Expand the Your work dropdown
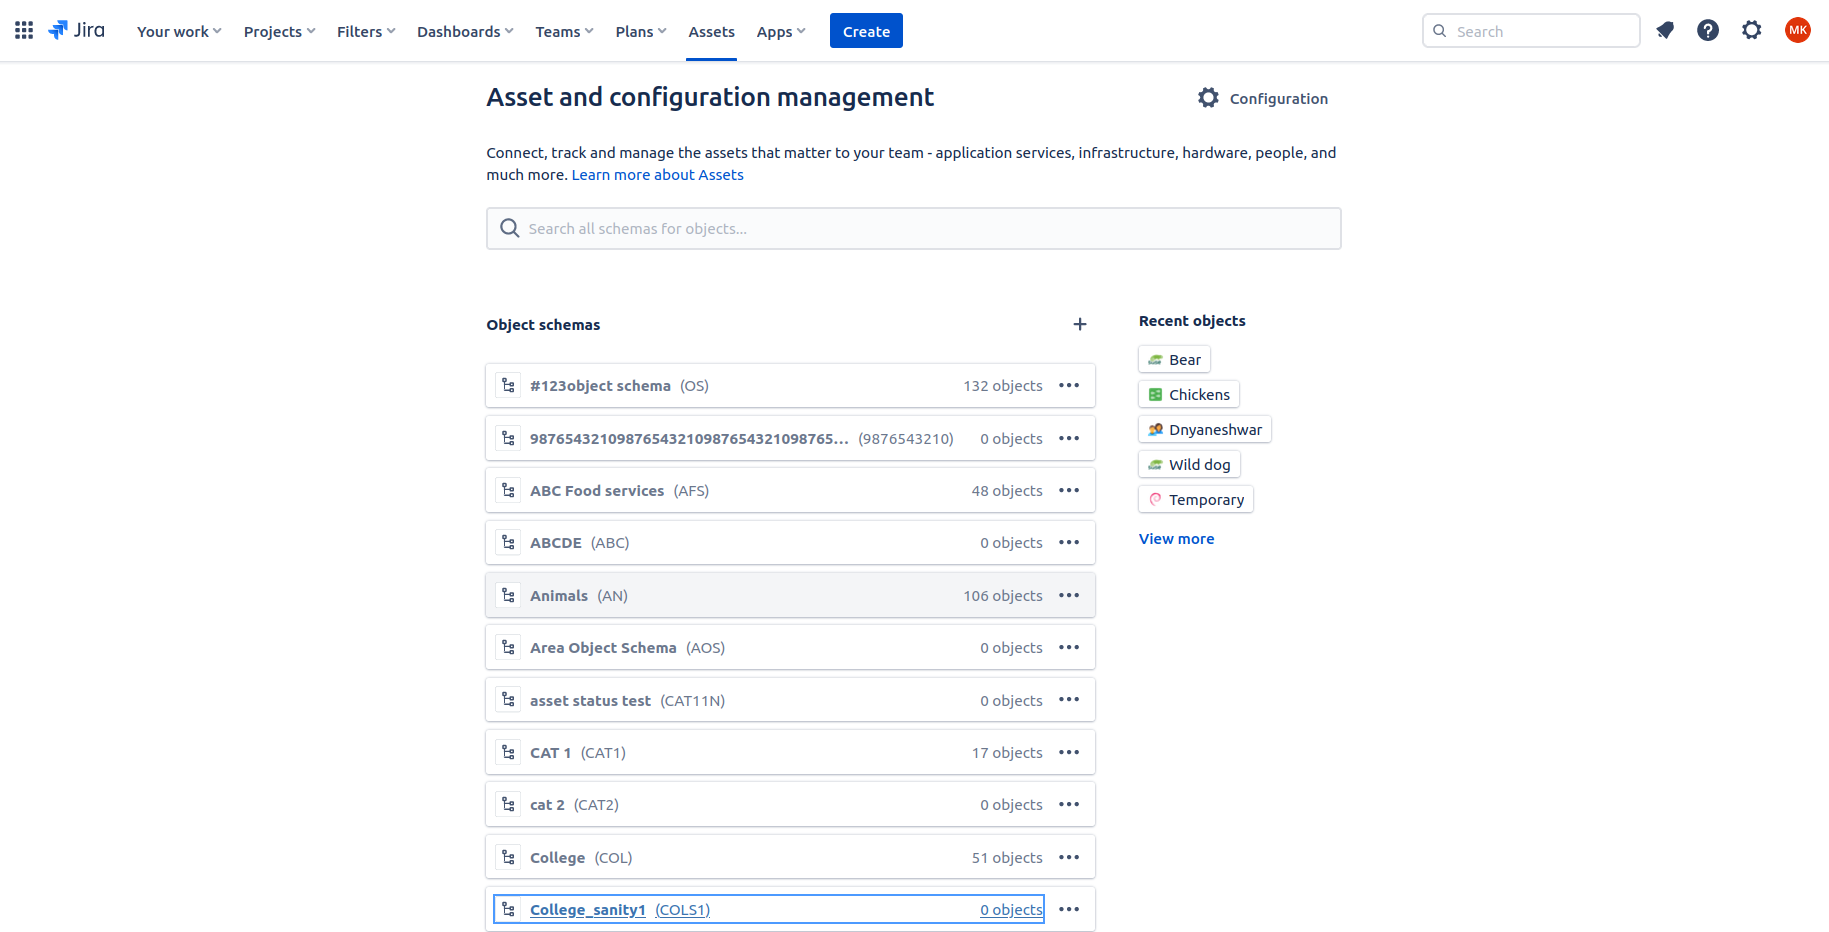The height and width of the screenshot is (932, 1829). (179, 32)
